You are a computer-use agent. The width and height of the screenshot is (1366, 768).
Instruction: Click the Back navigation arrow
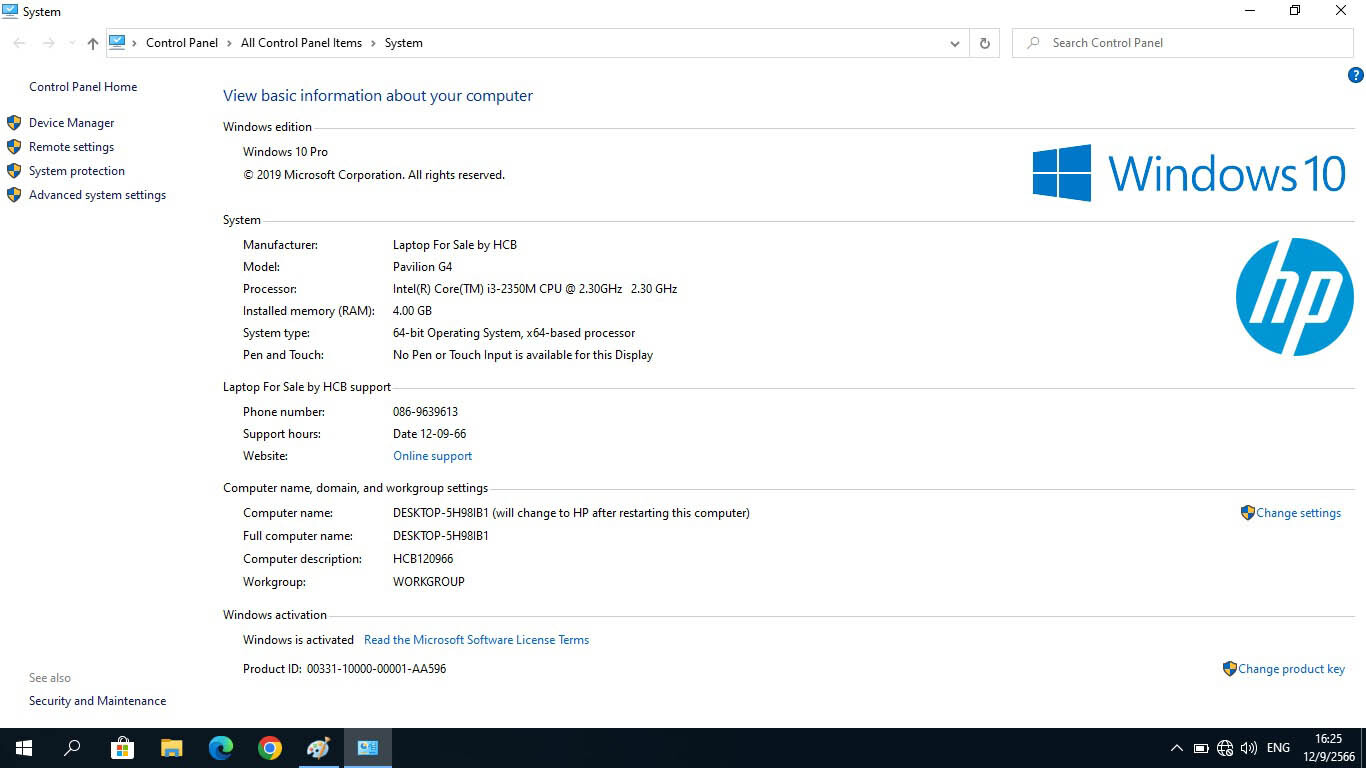[19, 43]
